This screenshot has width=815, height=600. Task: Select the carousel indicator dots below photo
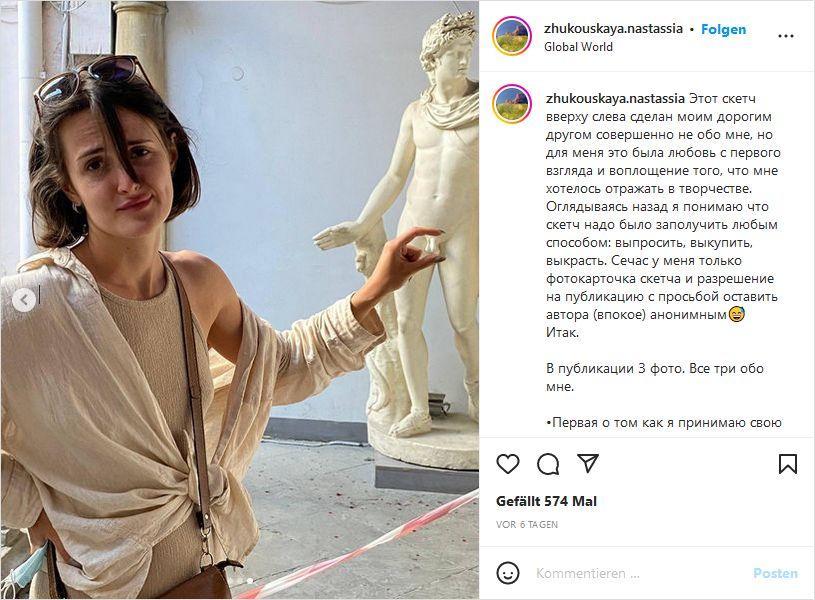coord(240,580)
